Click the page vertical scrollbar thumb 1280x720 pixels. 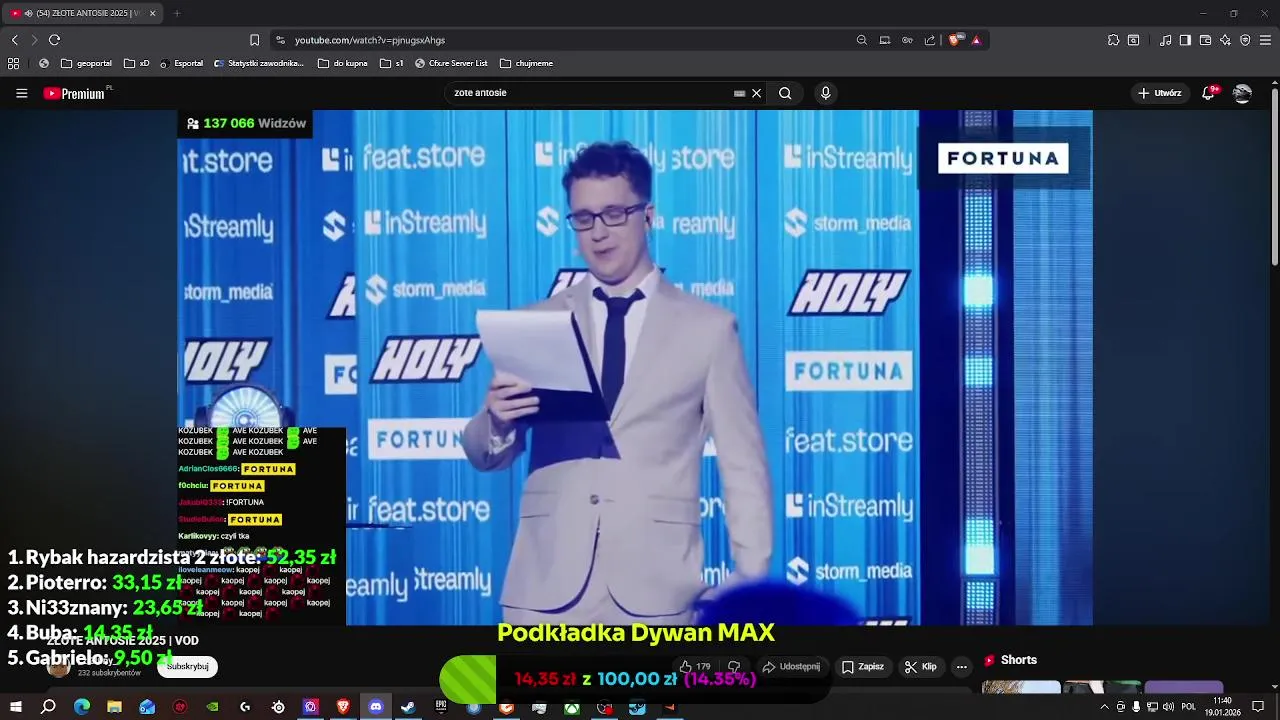1274,175
